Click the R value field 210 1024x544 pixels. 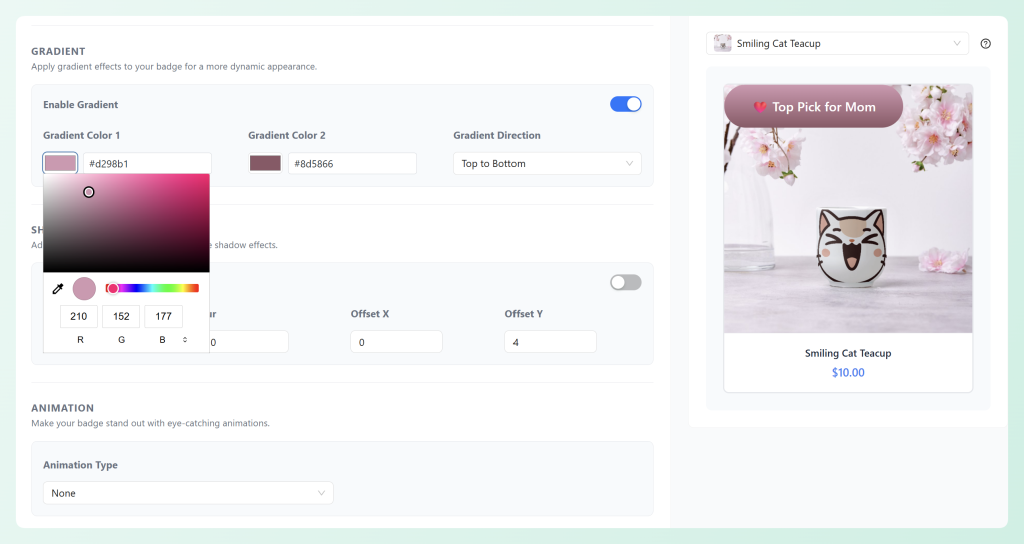pos(79,316)
